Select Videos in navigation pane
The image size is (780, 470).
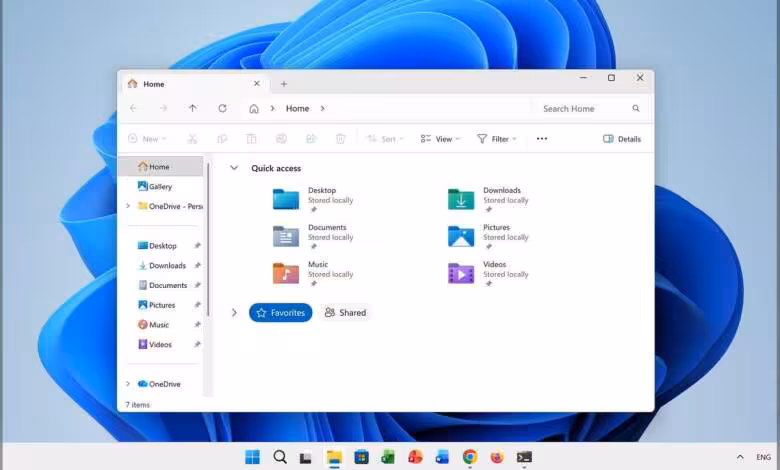(161, 344)
